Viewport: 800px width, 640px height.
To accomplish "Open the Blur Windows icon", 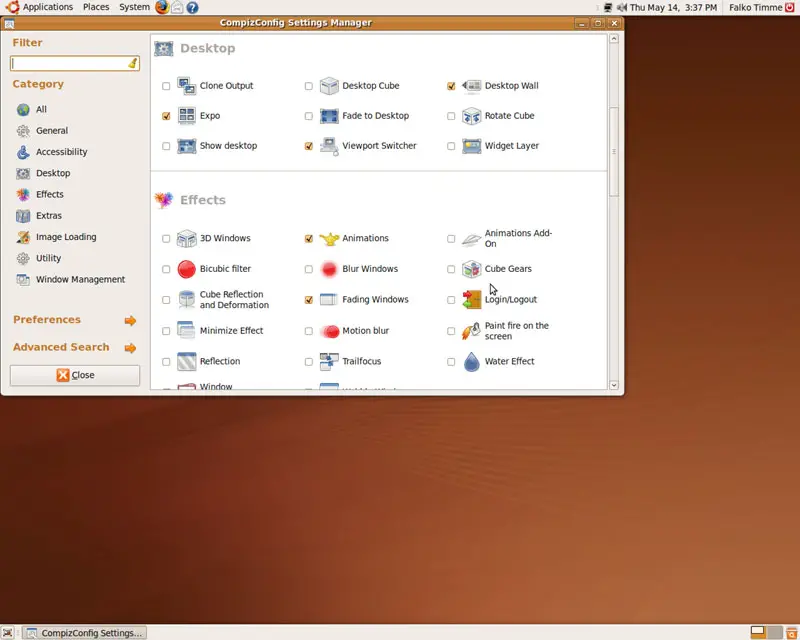I will 329,269.
